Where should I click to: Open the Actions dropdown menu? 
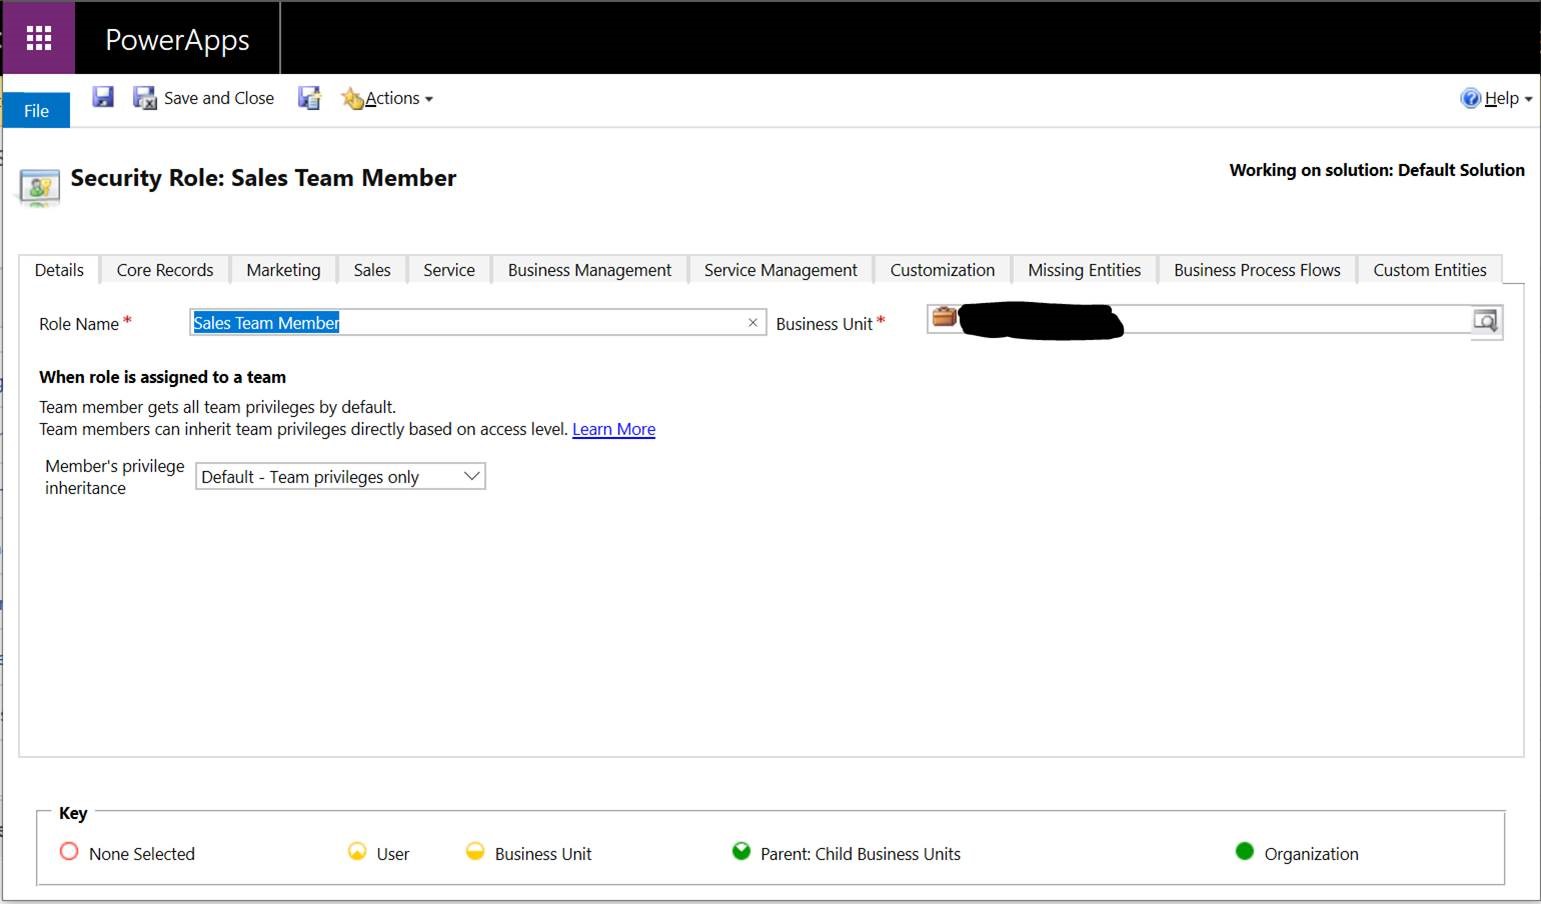pos(388,98)
